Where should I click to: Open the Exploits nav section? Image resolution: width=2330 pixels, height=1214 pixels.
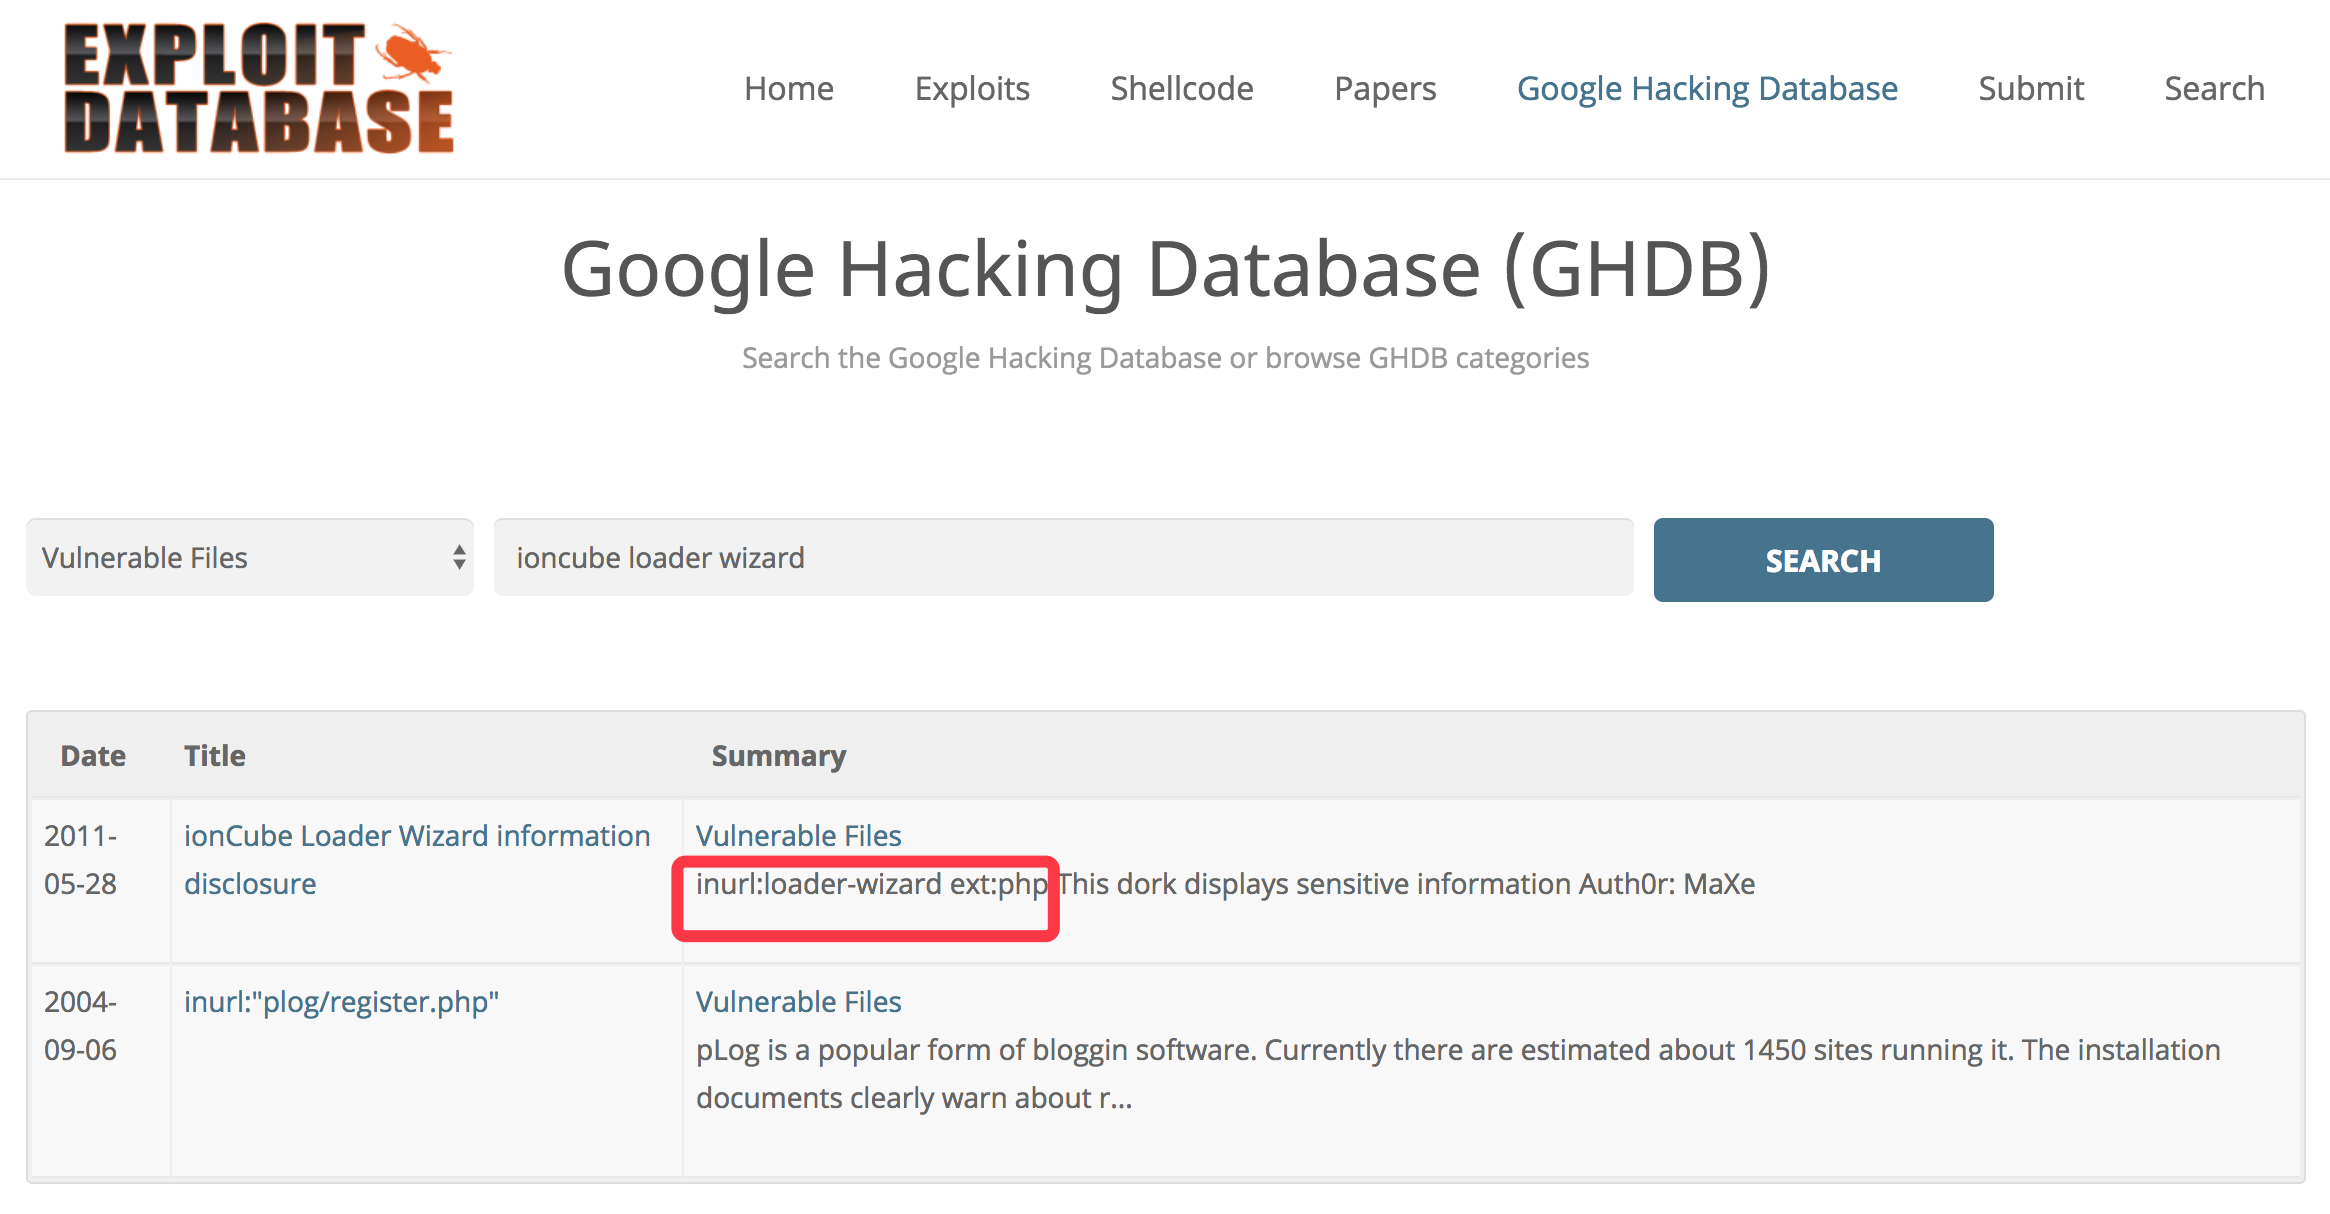tap(972, 88)
